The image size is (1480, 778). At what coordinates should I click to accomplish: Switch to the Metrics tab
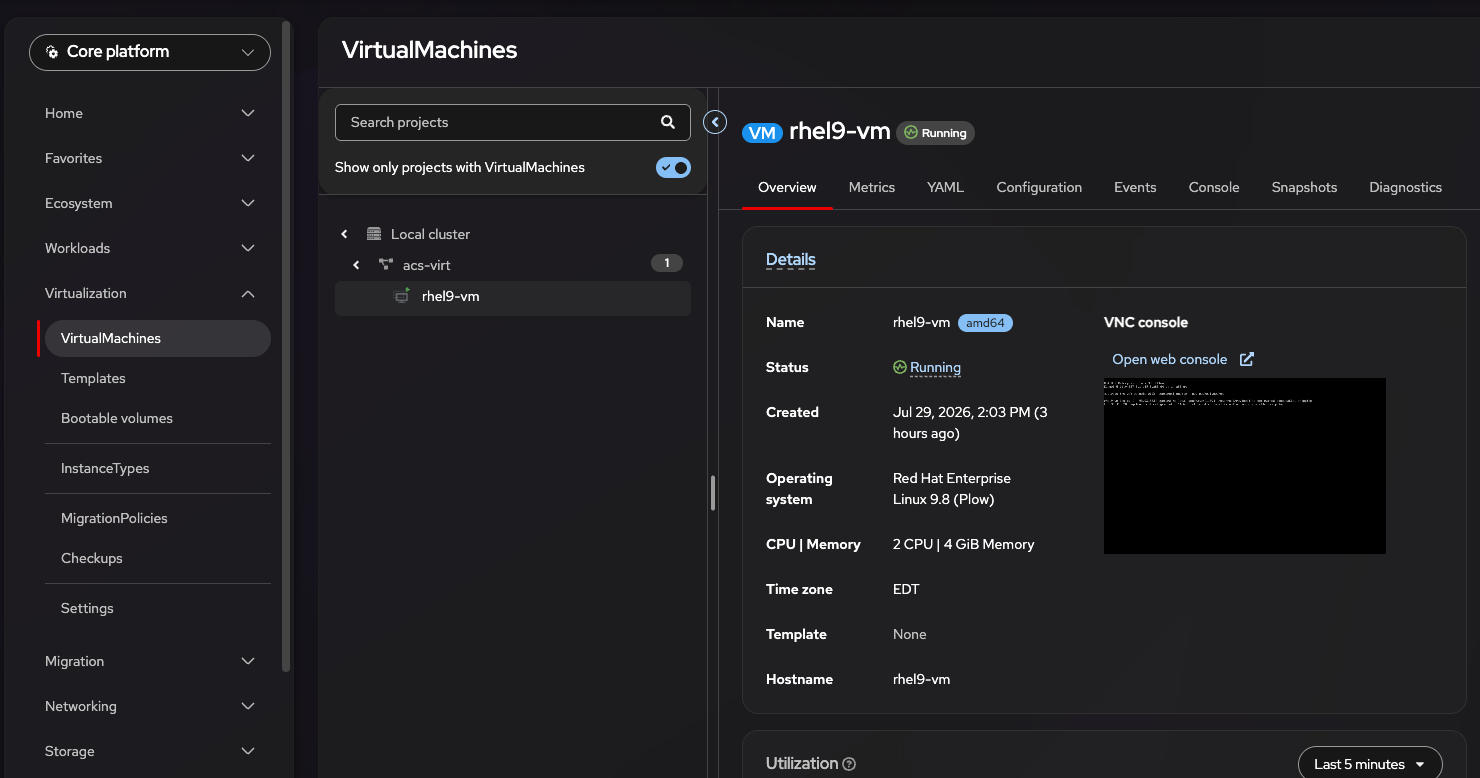[x=872, y=187]
